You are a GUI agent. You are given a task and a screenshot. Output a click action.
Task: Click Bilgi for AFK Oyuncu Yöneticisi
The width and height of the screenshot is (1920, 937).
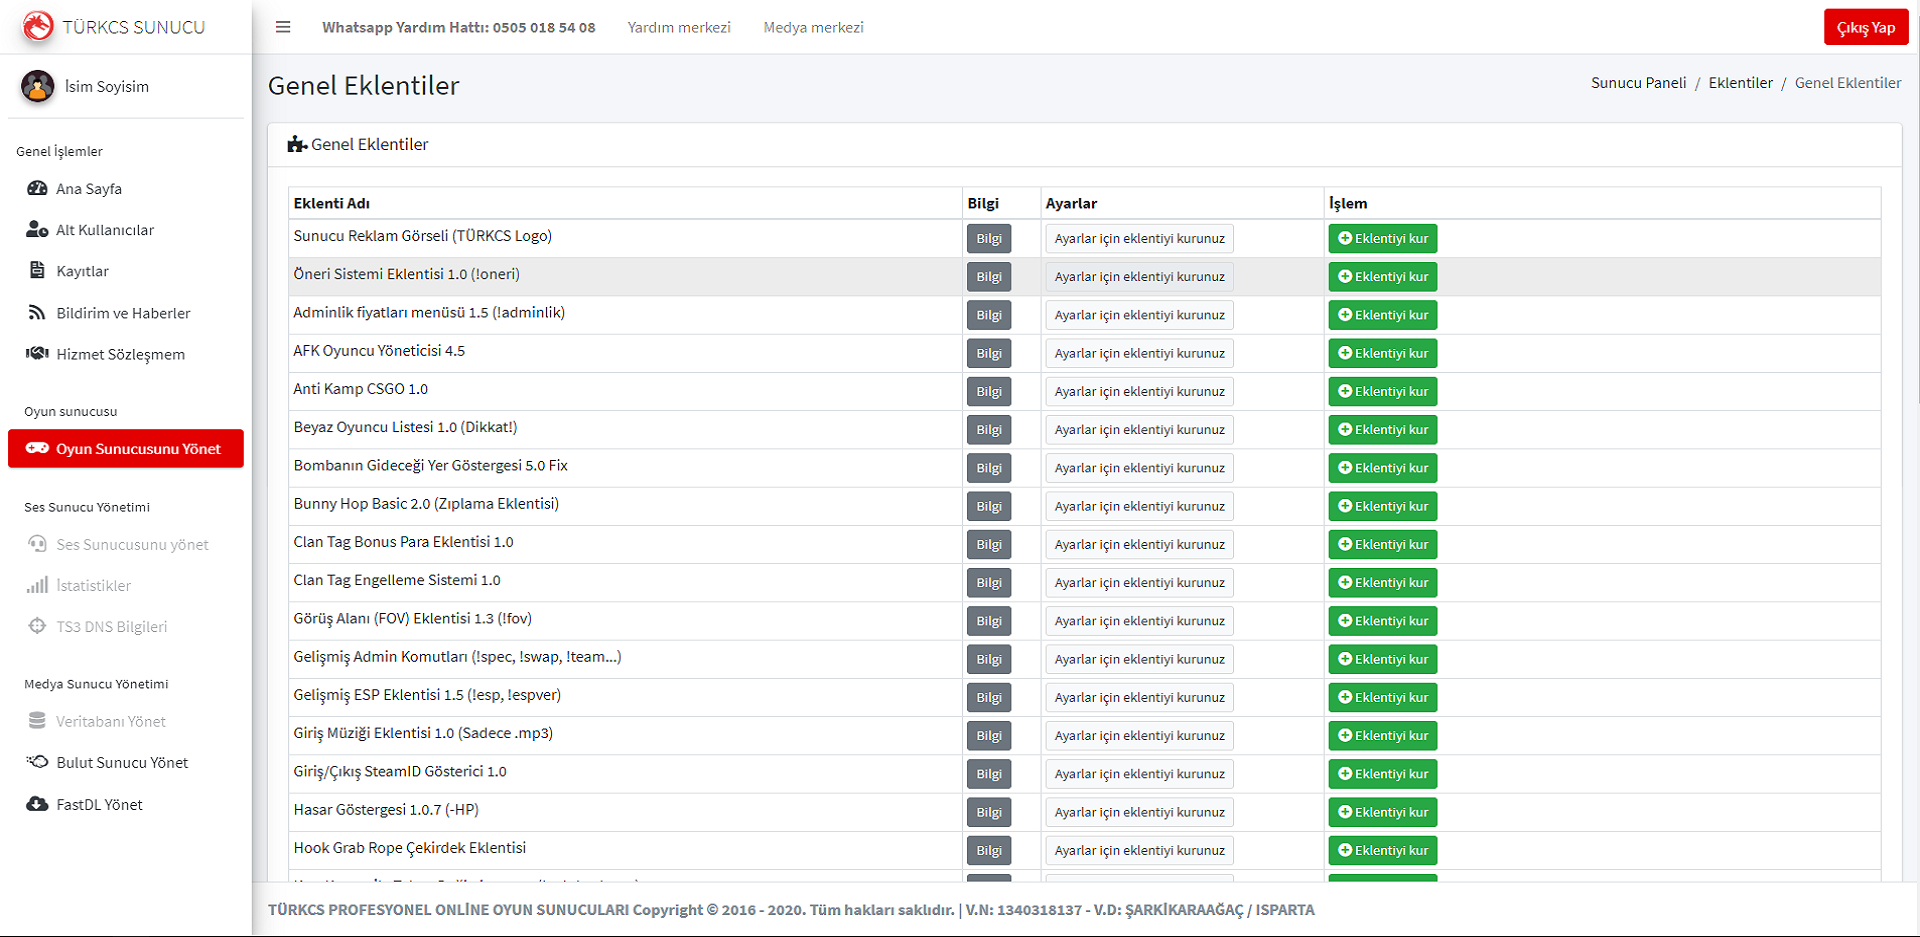tap(988, 353)
